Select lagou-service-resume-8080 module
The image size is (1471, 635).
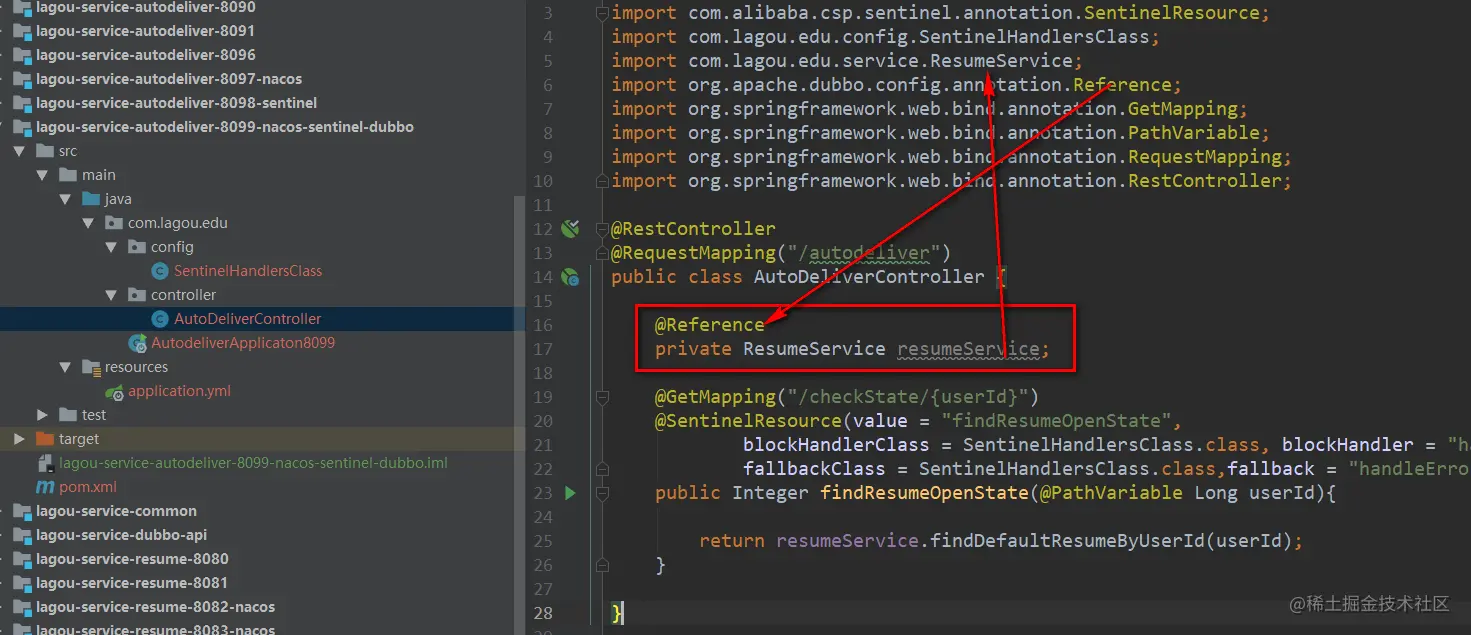132,559
